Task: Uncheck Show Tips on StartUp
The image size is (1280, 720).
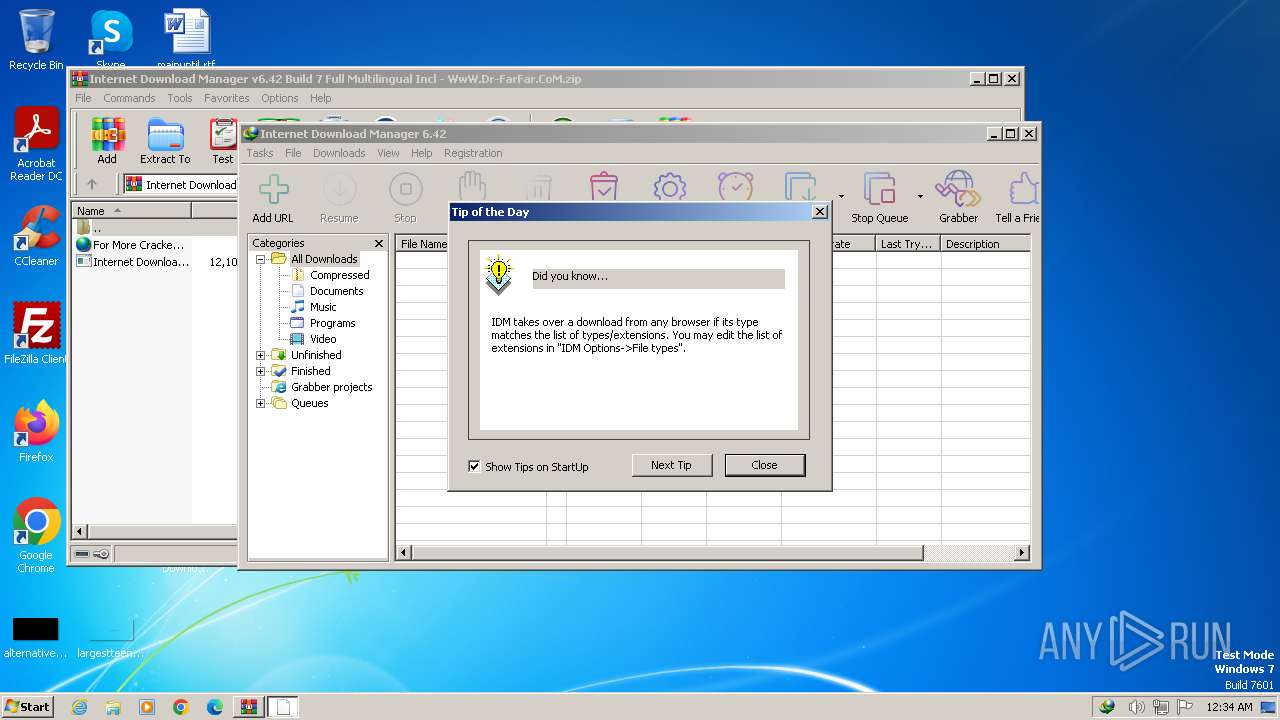Action: click(x=474, y=466)
